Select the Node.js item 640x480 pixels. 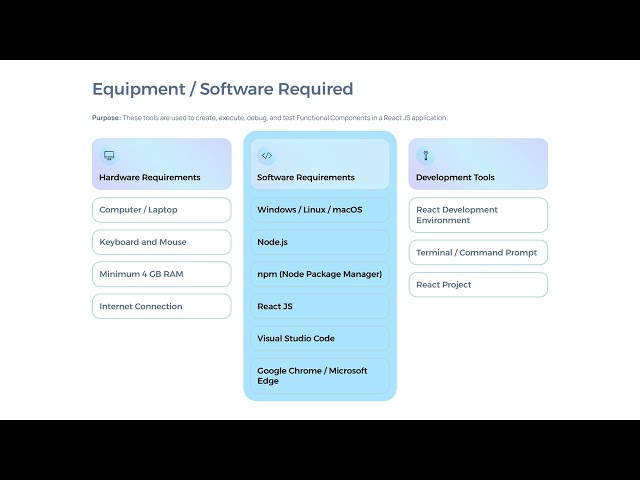click(320, 242)
